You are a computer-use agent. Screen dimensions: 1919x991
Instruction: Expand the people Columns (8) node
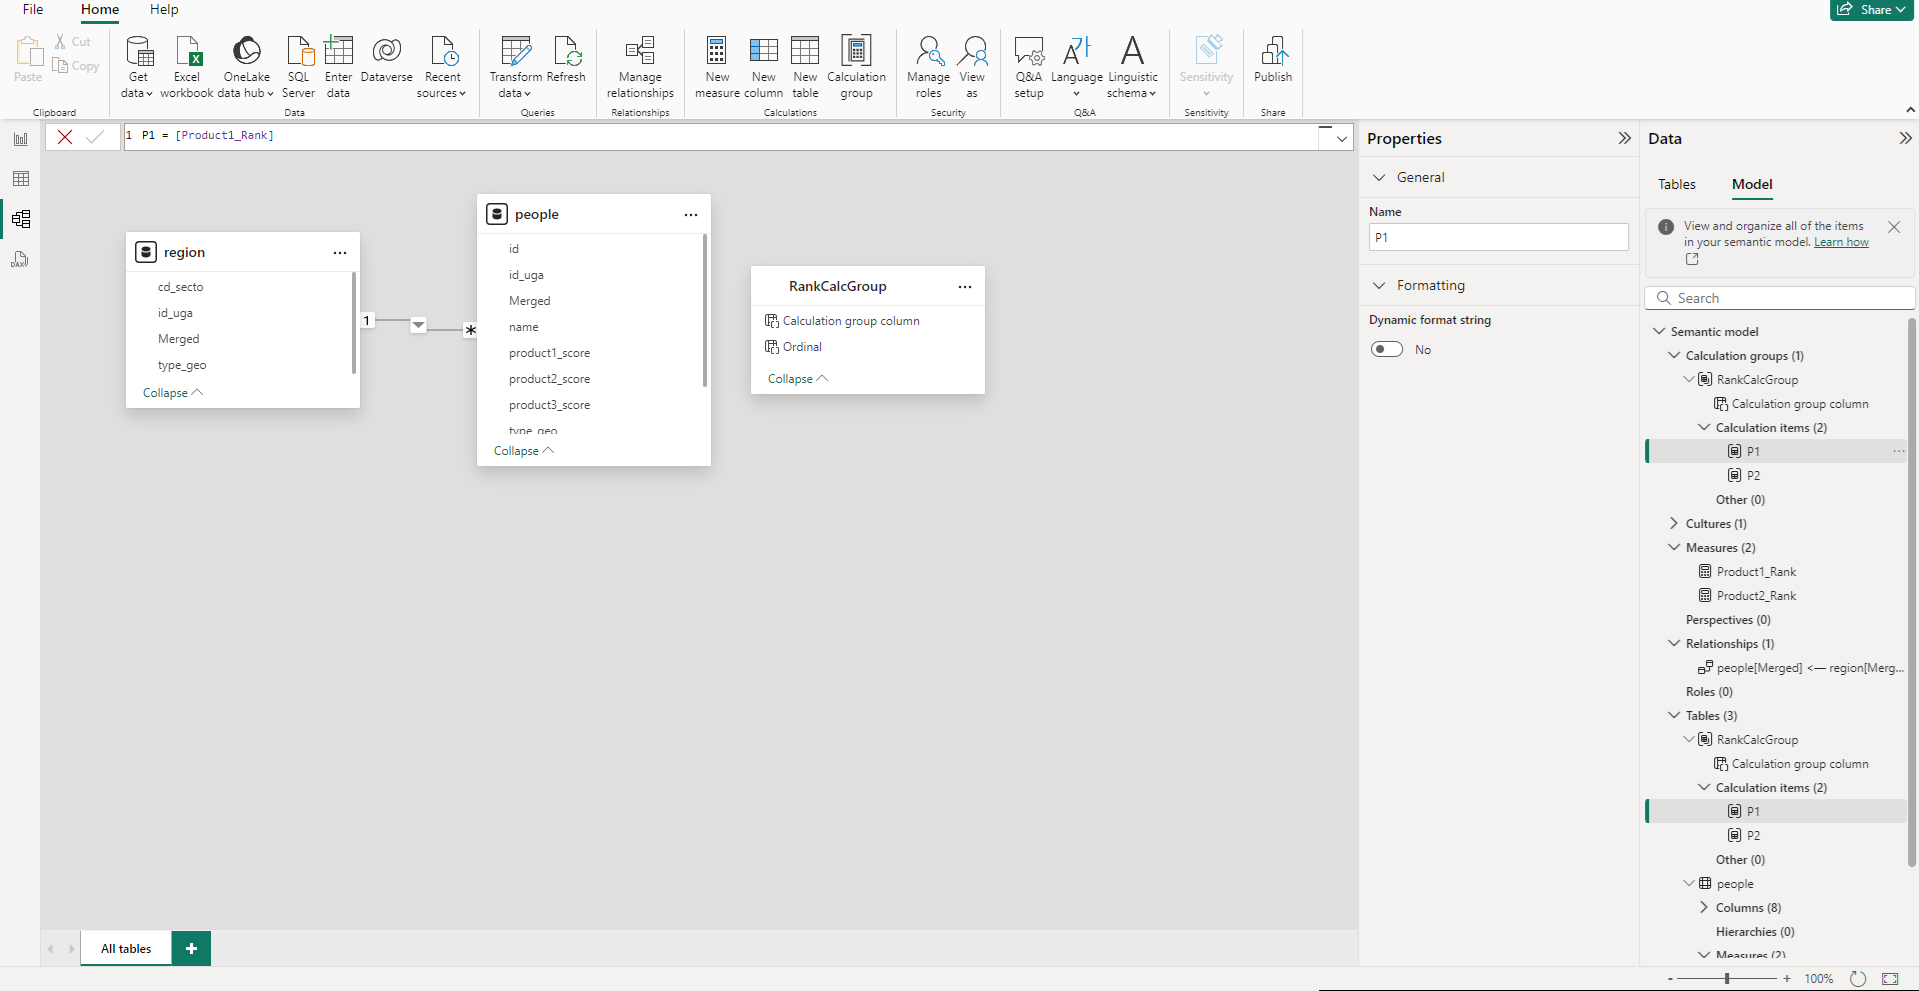pyautogui.click(x=1704, y=907)
